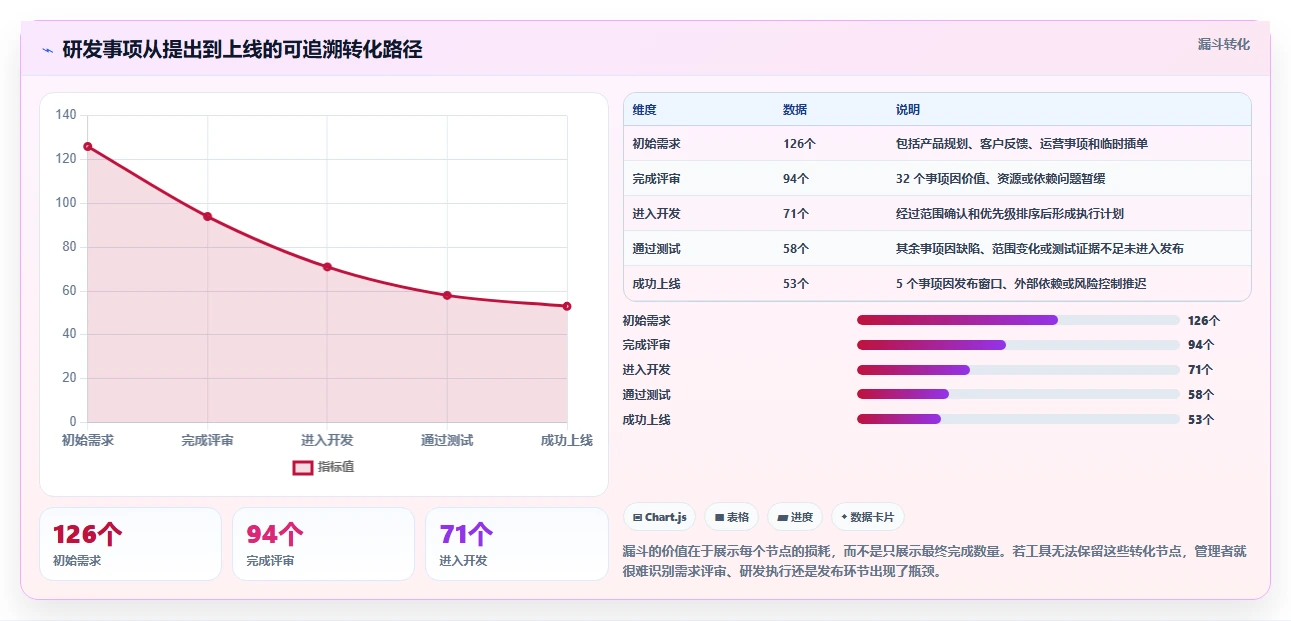The image size is (1291, 621).
Task: Click the sparkle icon in the 数据卡片 chip
Action: point(844,517)
